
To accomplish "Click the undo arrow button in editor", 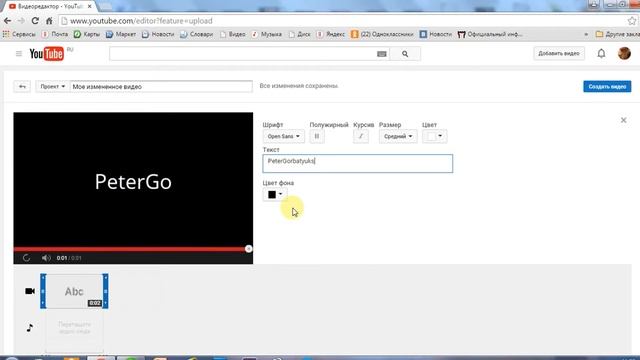I will pos(22,87).
